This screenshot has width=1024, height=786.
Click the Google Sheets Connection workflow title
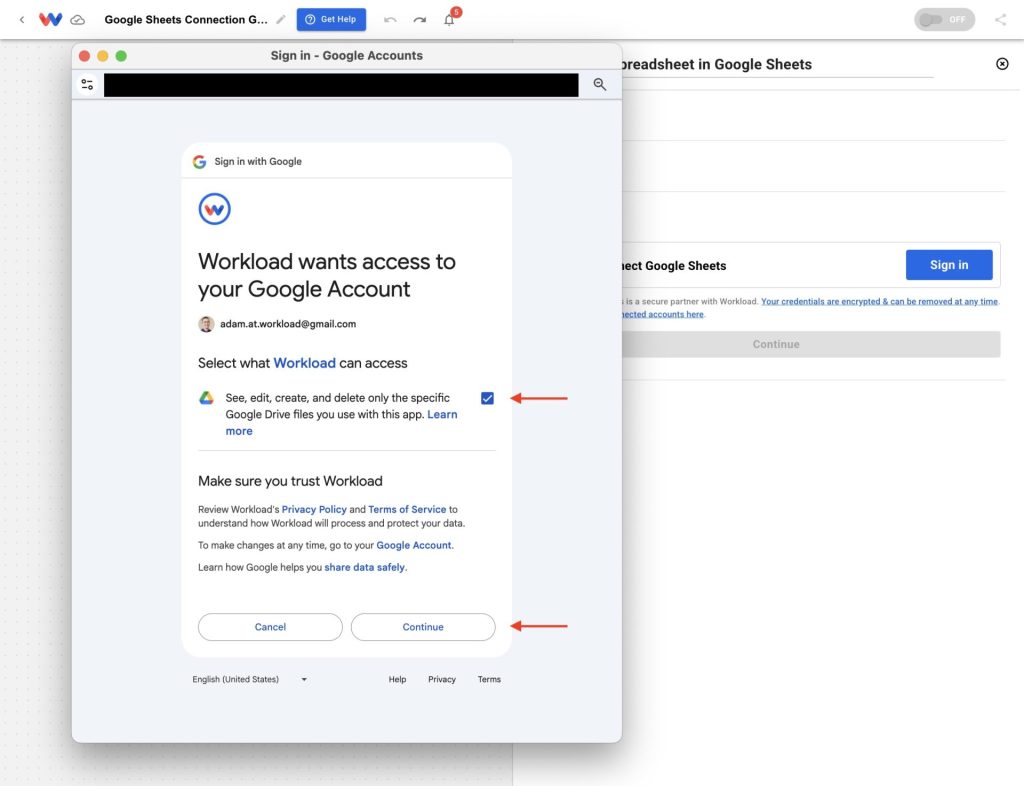pyautogui.click(x=186, y=20)
